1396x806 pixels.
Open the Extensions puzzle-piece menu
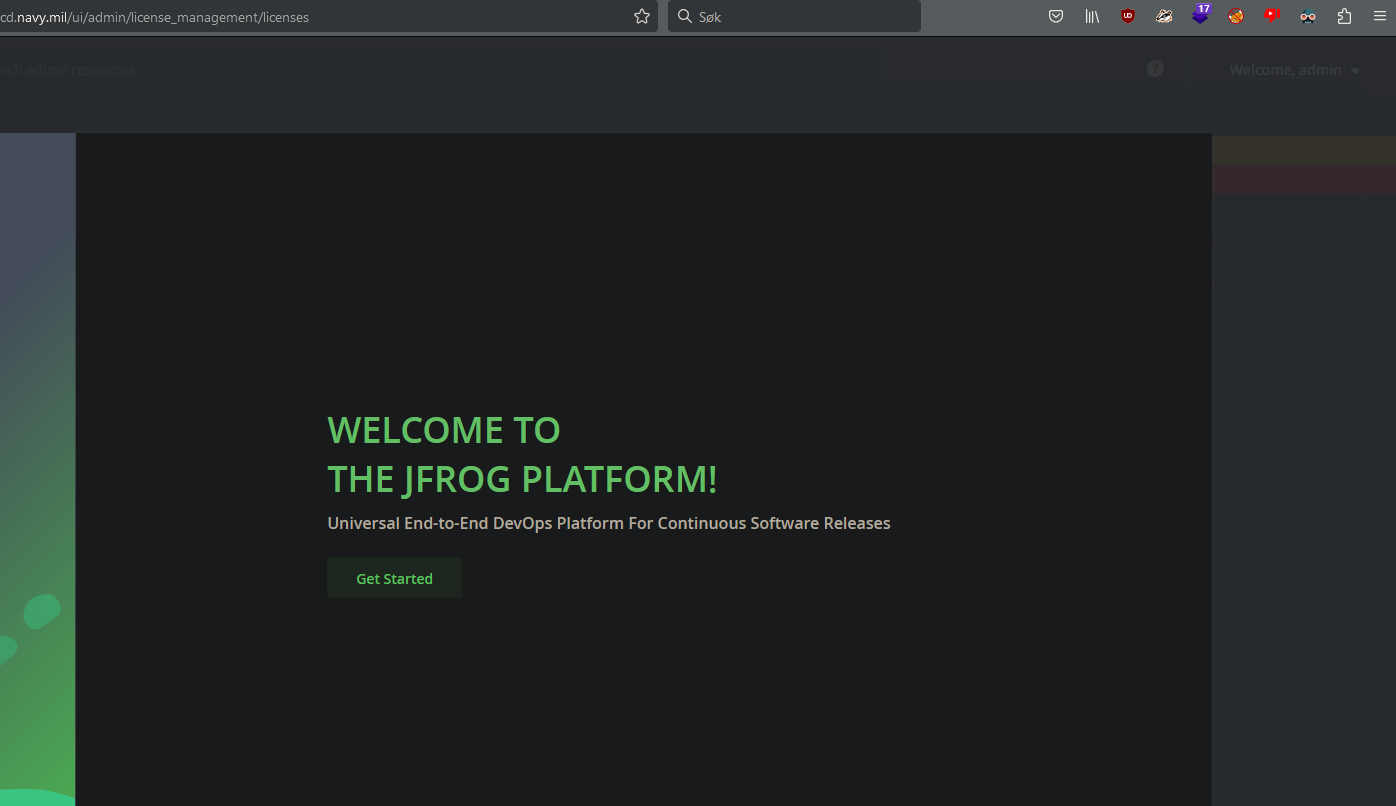point(1344,17)
